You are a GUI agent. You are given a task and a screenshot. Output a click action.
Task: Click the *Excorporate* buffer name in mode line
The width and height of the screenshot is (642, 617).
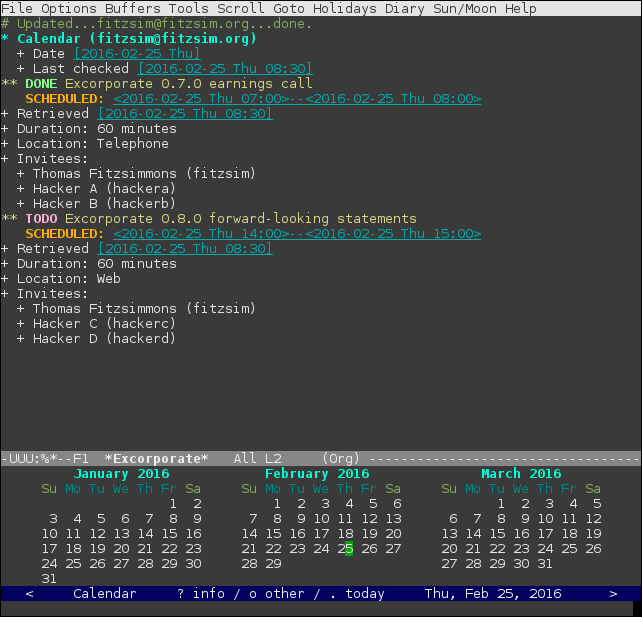pos(156,459)
